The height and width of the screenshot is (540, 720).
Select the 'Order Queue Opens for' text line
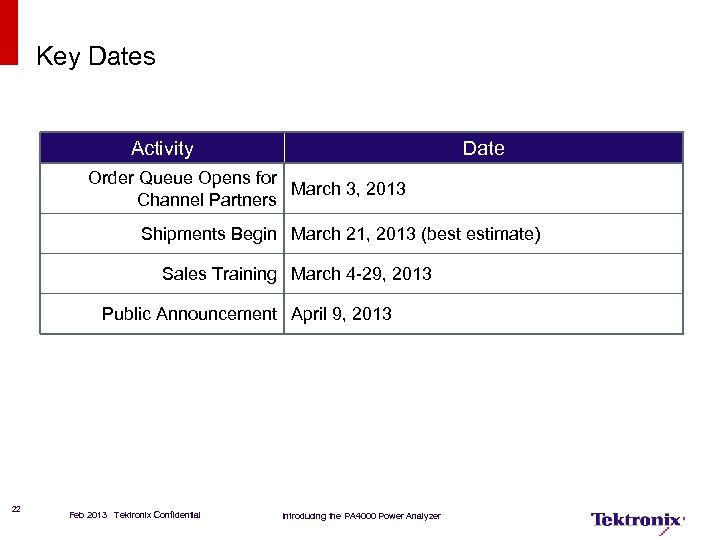pos(182,178)
